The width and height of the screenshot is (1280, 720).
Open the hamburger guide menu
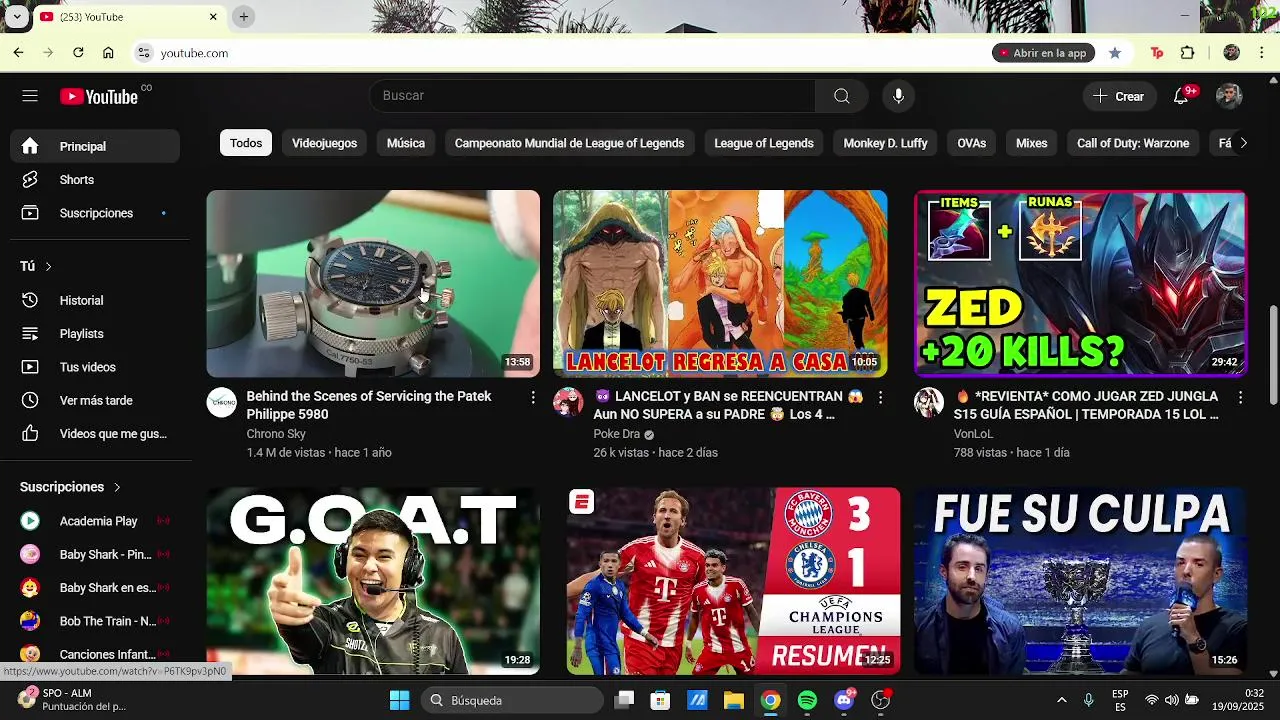coord(30,96)
